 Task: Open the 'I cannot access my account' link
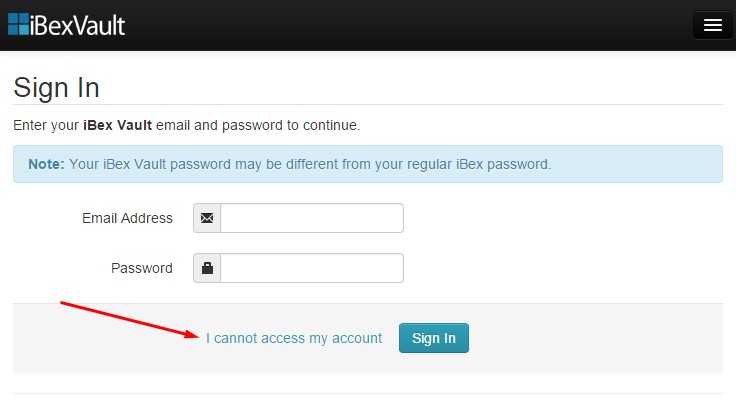294,338
